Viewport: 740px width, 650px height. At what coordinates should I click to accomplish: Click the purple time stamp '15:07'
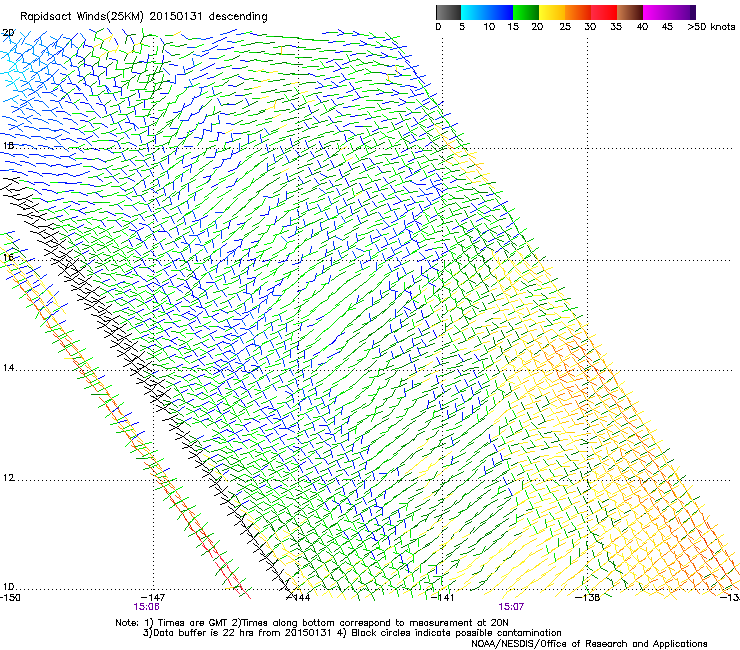tap(511, 607)
